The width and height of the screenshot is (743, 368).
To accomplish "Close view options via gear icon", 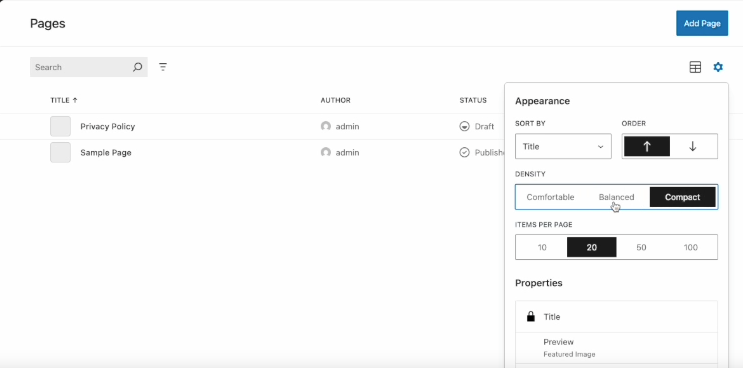I will tap(718, 67).
